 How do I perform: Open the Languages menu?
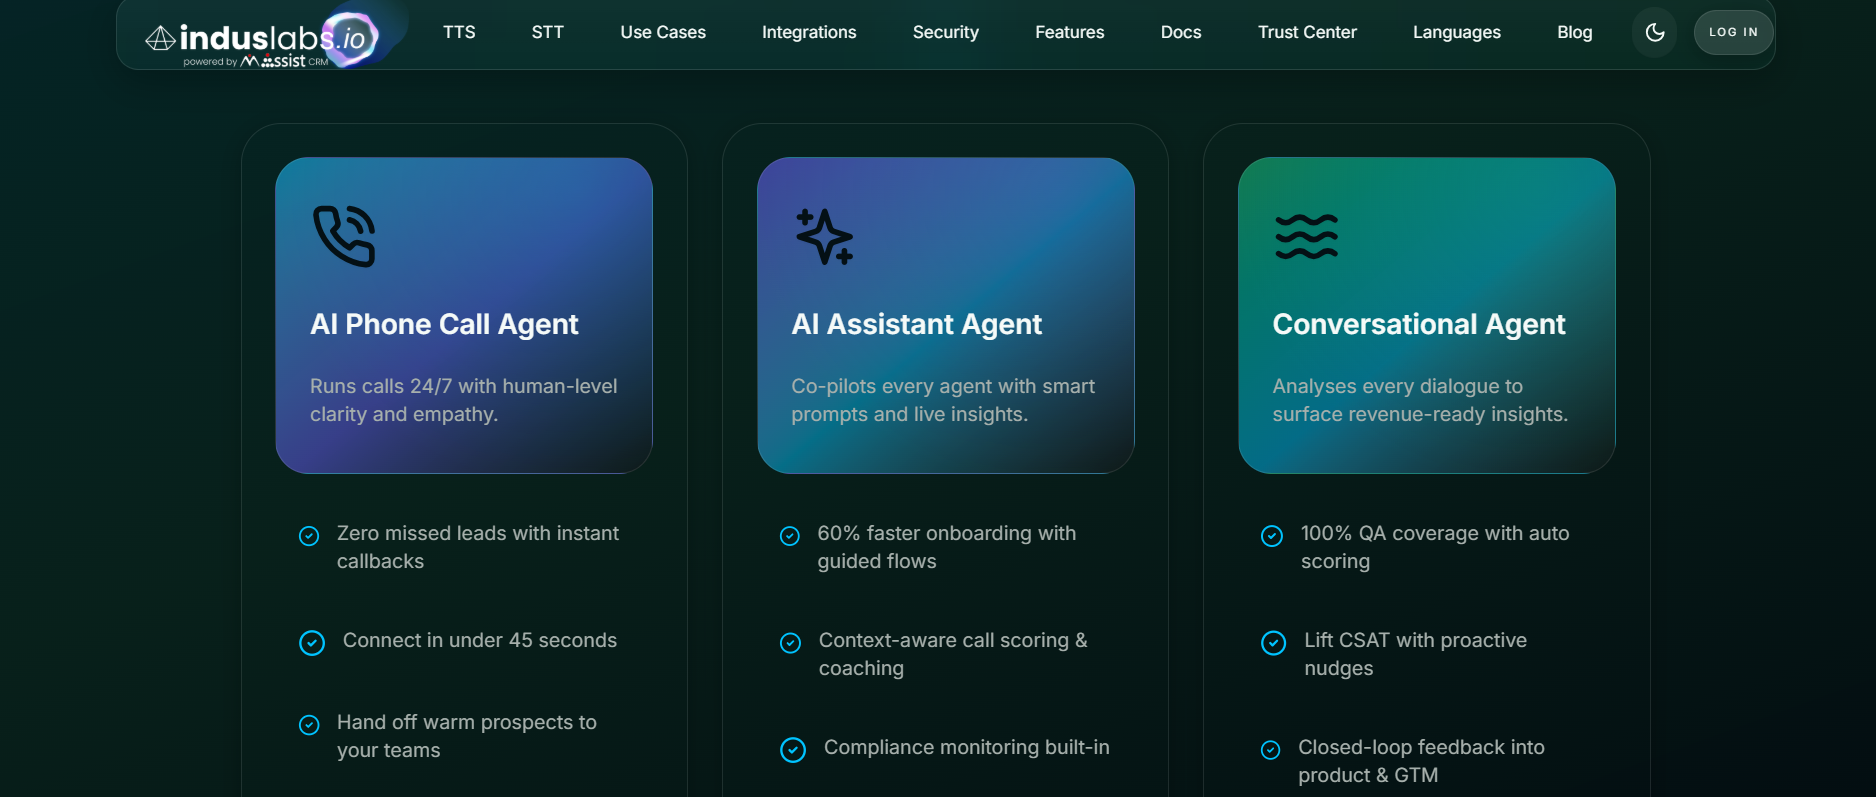[x=1457, y=32]
